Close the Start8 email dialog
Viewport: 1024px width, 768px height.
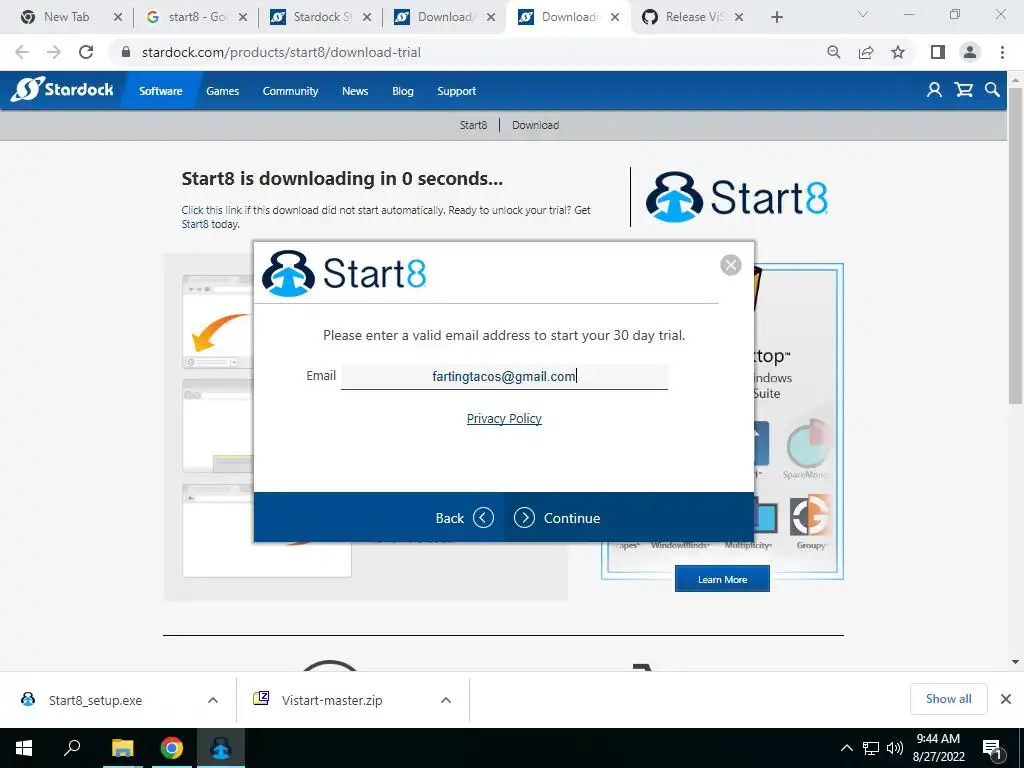point(731,265)
